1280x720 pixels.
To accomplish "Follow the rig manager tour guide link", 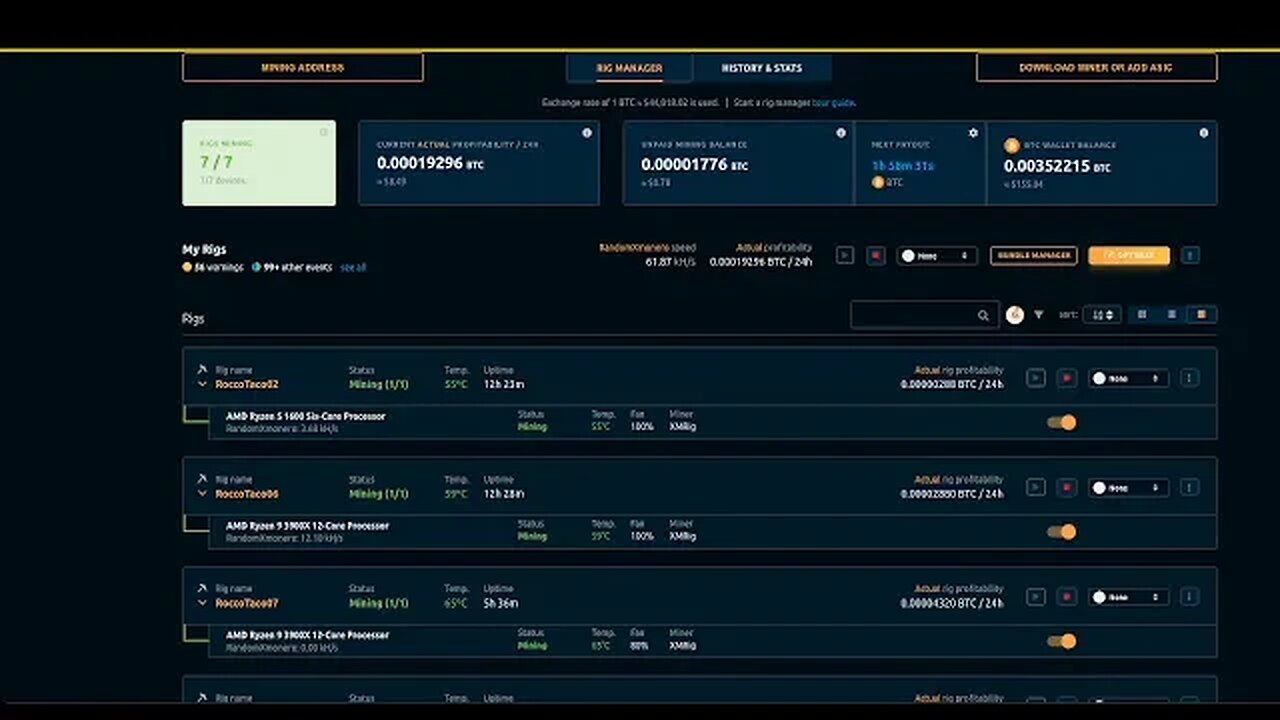I will click(x=834, y=102).
